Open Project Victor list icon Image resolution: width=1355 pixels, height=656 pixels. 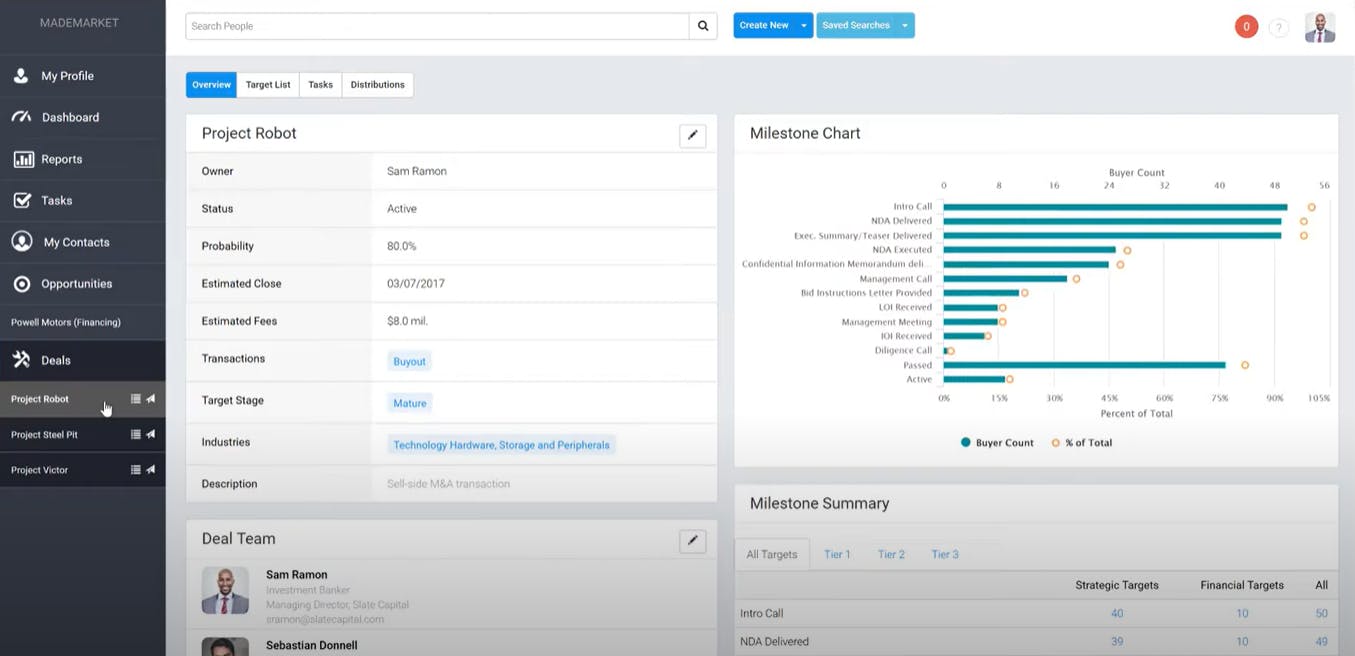click(136, 470)
